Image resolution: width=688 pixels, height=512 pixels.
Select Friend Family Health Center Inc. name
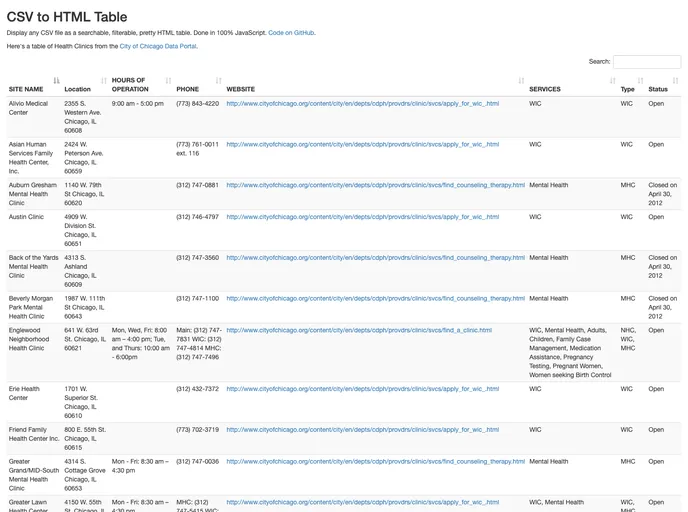(x=34, y=434)
